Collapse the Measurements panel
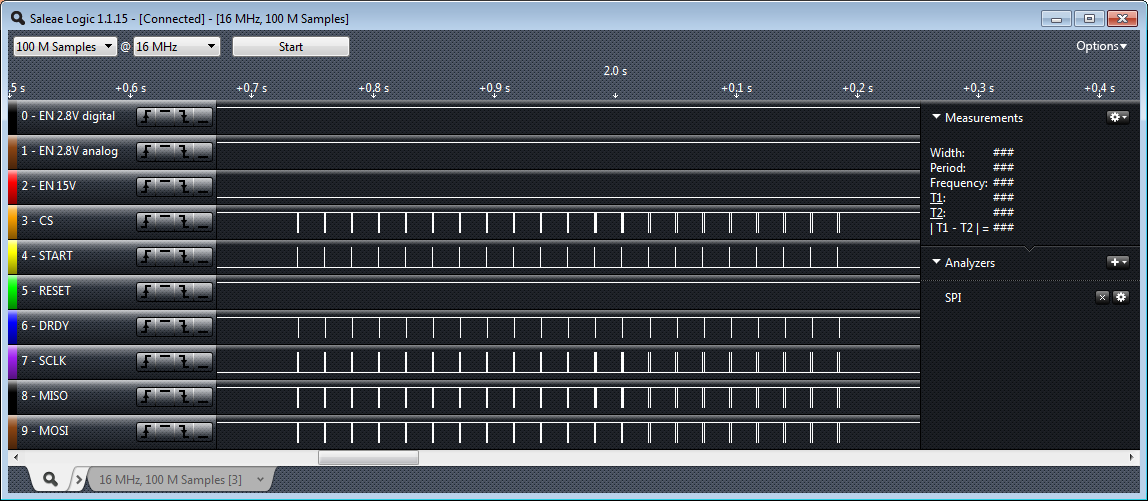Image resolution: width=1148 pixels, height=501 pixels. [x=936, y=118]
